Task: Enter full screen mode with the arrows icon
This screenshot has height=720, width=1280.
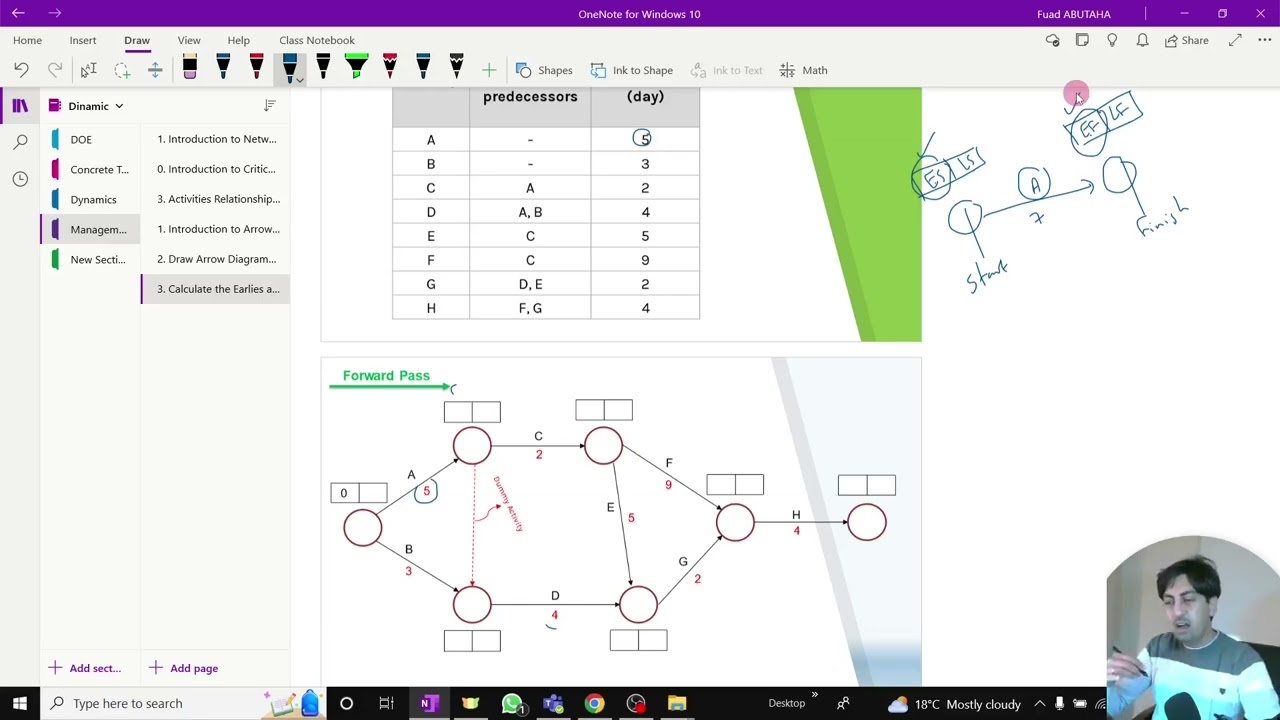Action: (x=1235, y=40)
